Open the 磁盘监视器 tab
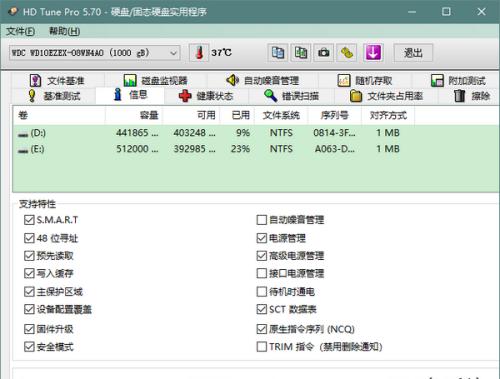 pyautogui.click(x=155, y=80)
